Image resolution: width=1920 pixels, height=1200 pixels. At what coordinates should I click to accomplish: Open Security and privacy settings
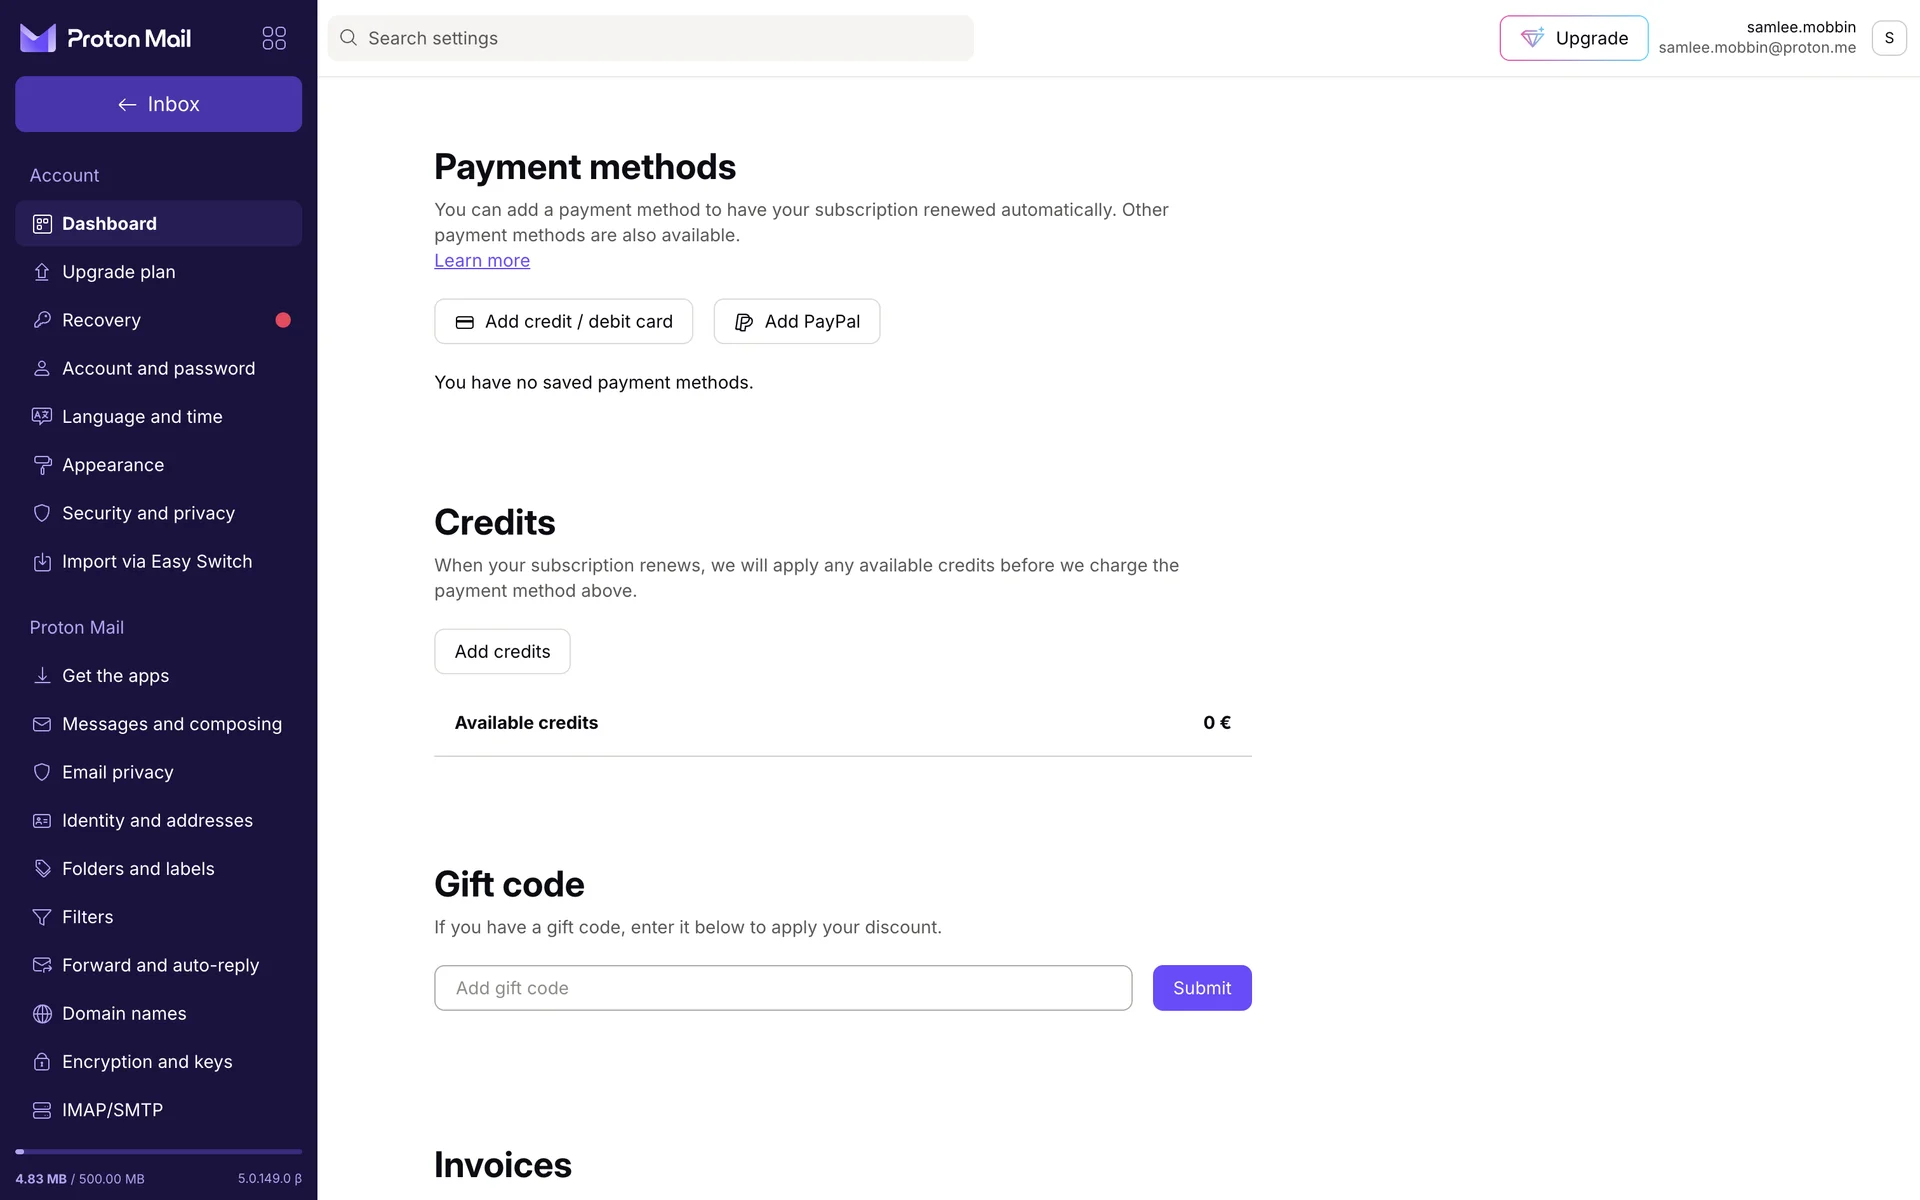coord(148,513)
